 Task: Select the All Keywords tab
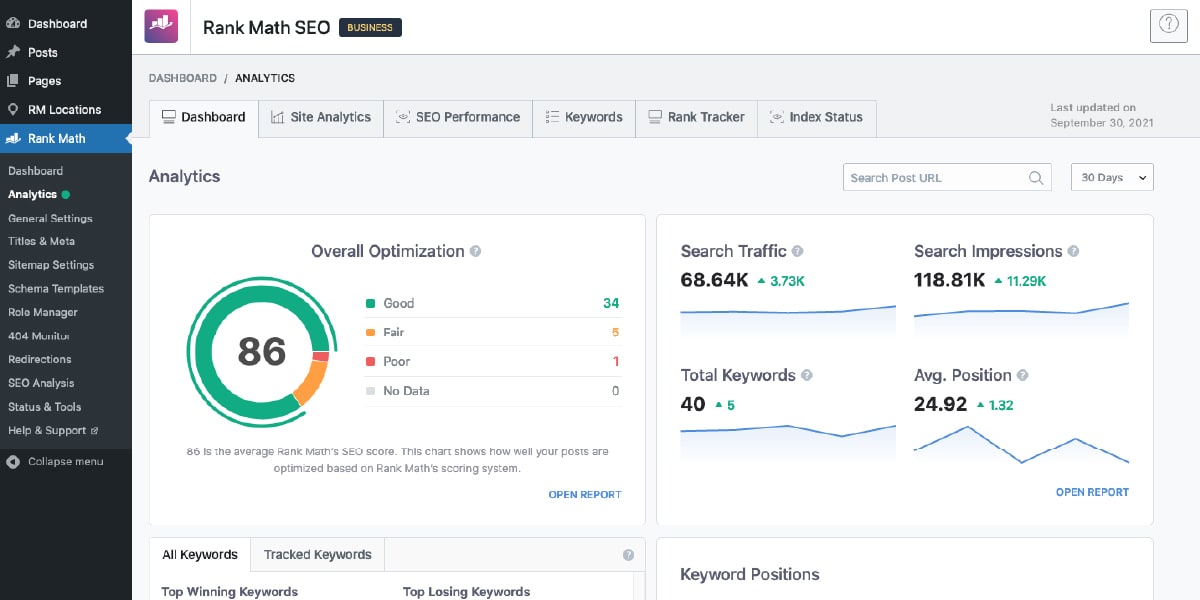coord(200,555)
